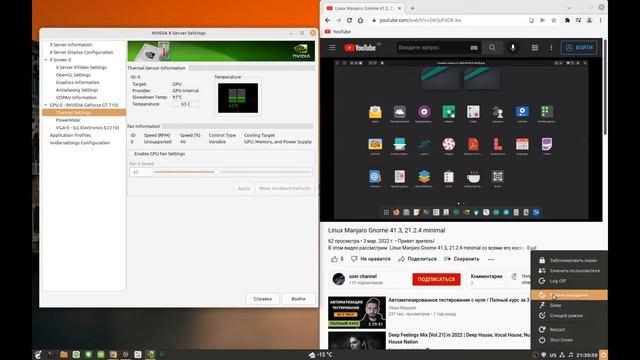Image resolution: width=640 pixels, height=360 pixels.
Task: Open YouTube apps grid icon
Action: (535, 48)
